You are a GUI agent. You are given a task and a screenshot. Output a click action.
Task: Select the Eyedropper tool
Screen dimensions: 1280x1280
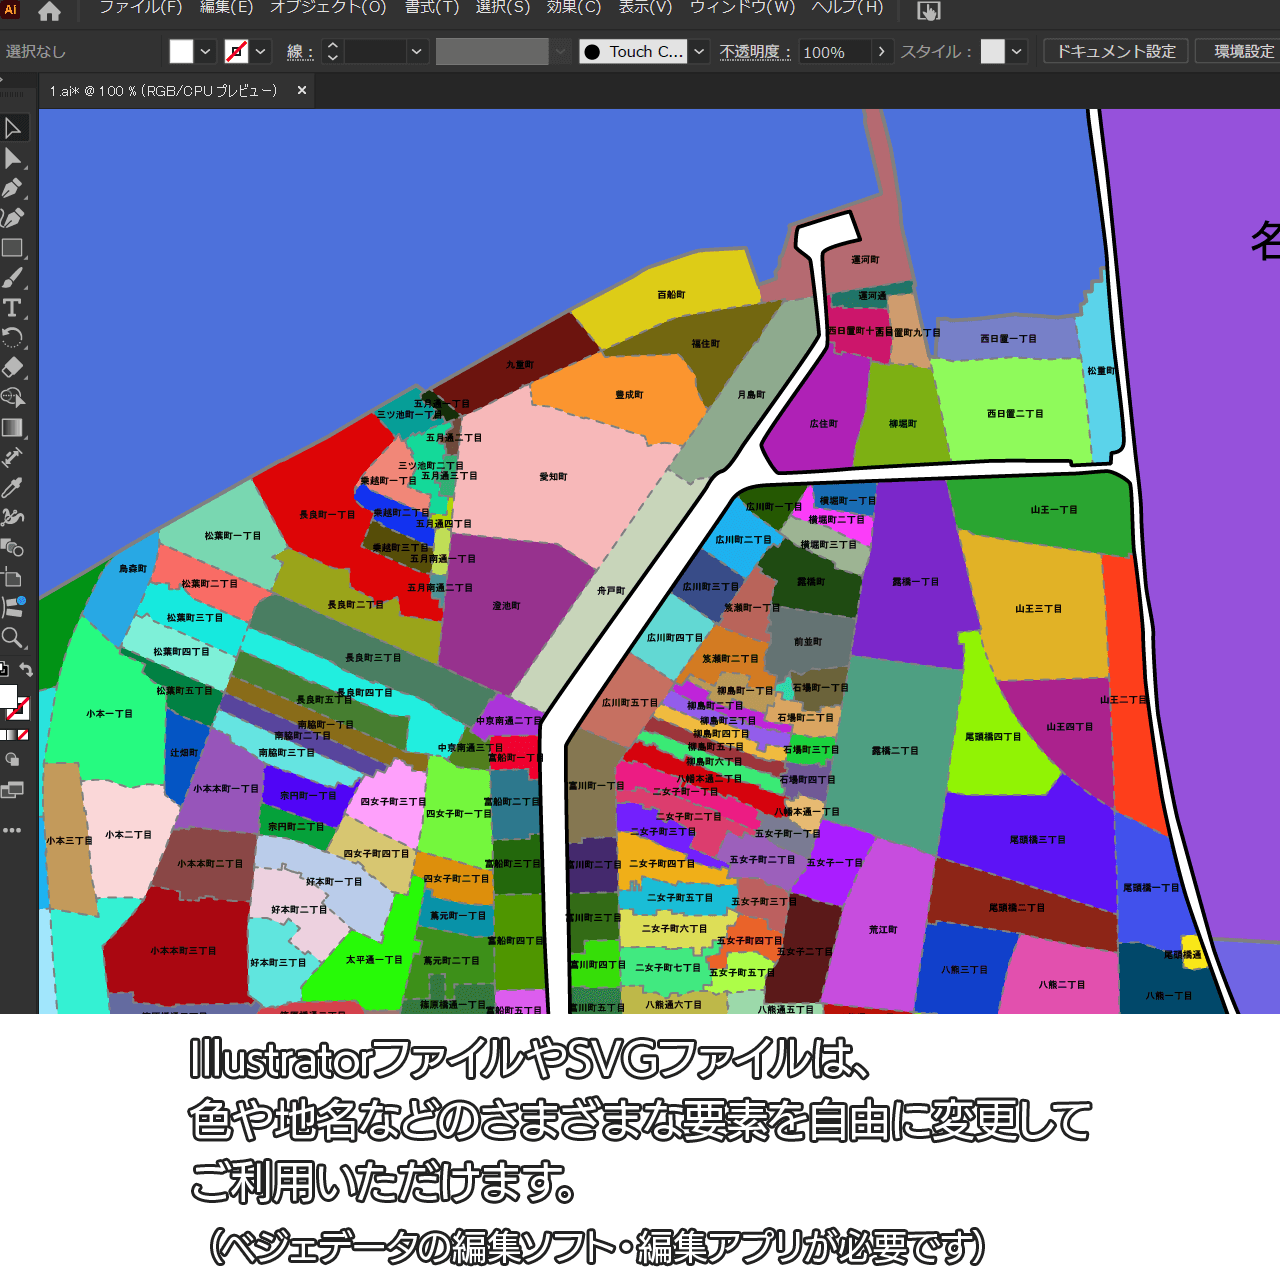[x=13, y=488]
